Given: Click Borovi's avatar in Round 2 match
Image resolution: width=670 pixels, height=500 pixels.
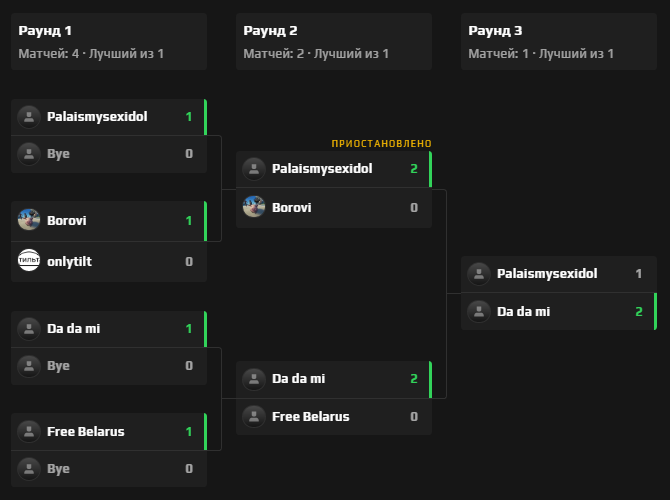Looking at the screenshot, I should 254,208.
